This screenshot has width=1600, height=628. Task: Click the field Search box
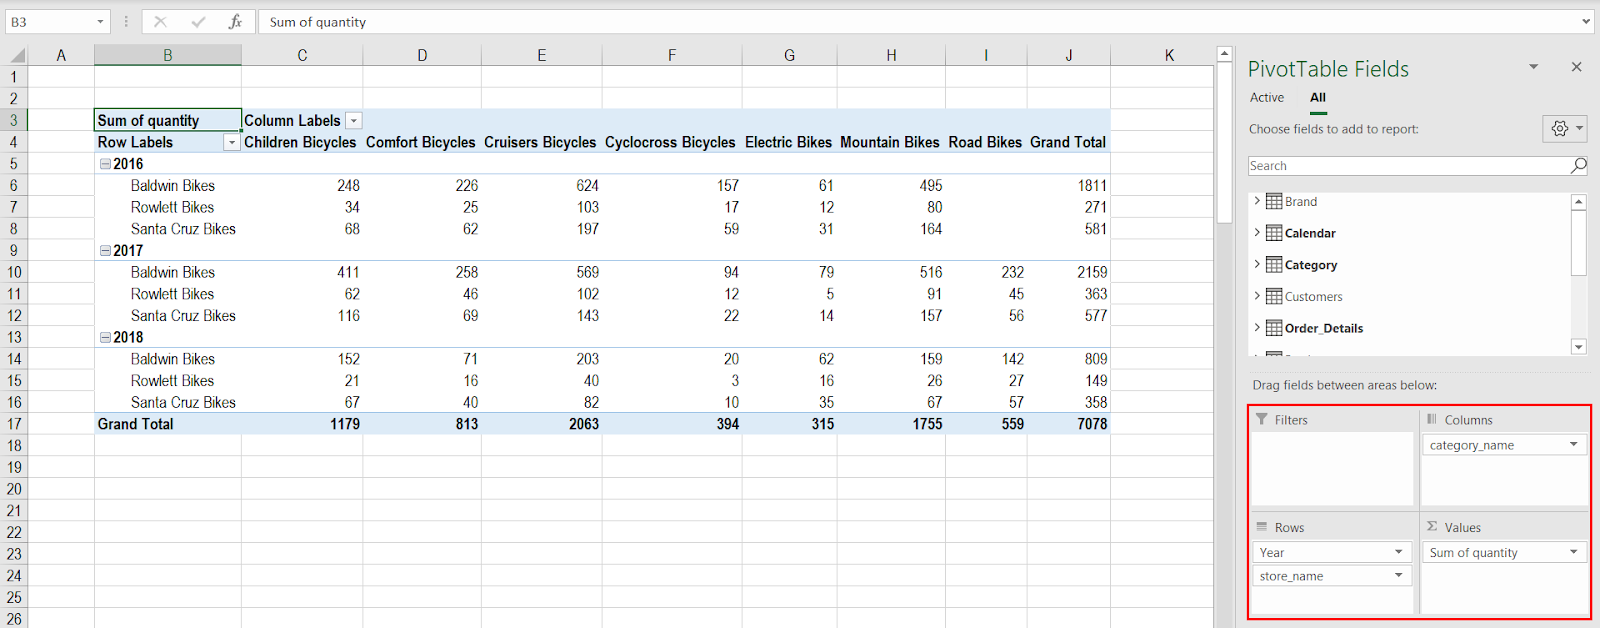point(1408,166)
